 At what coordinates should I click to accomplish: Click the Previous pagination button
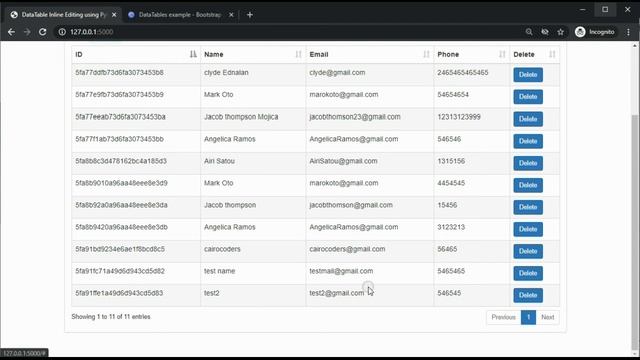tap(503, 317)
